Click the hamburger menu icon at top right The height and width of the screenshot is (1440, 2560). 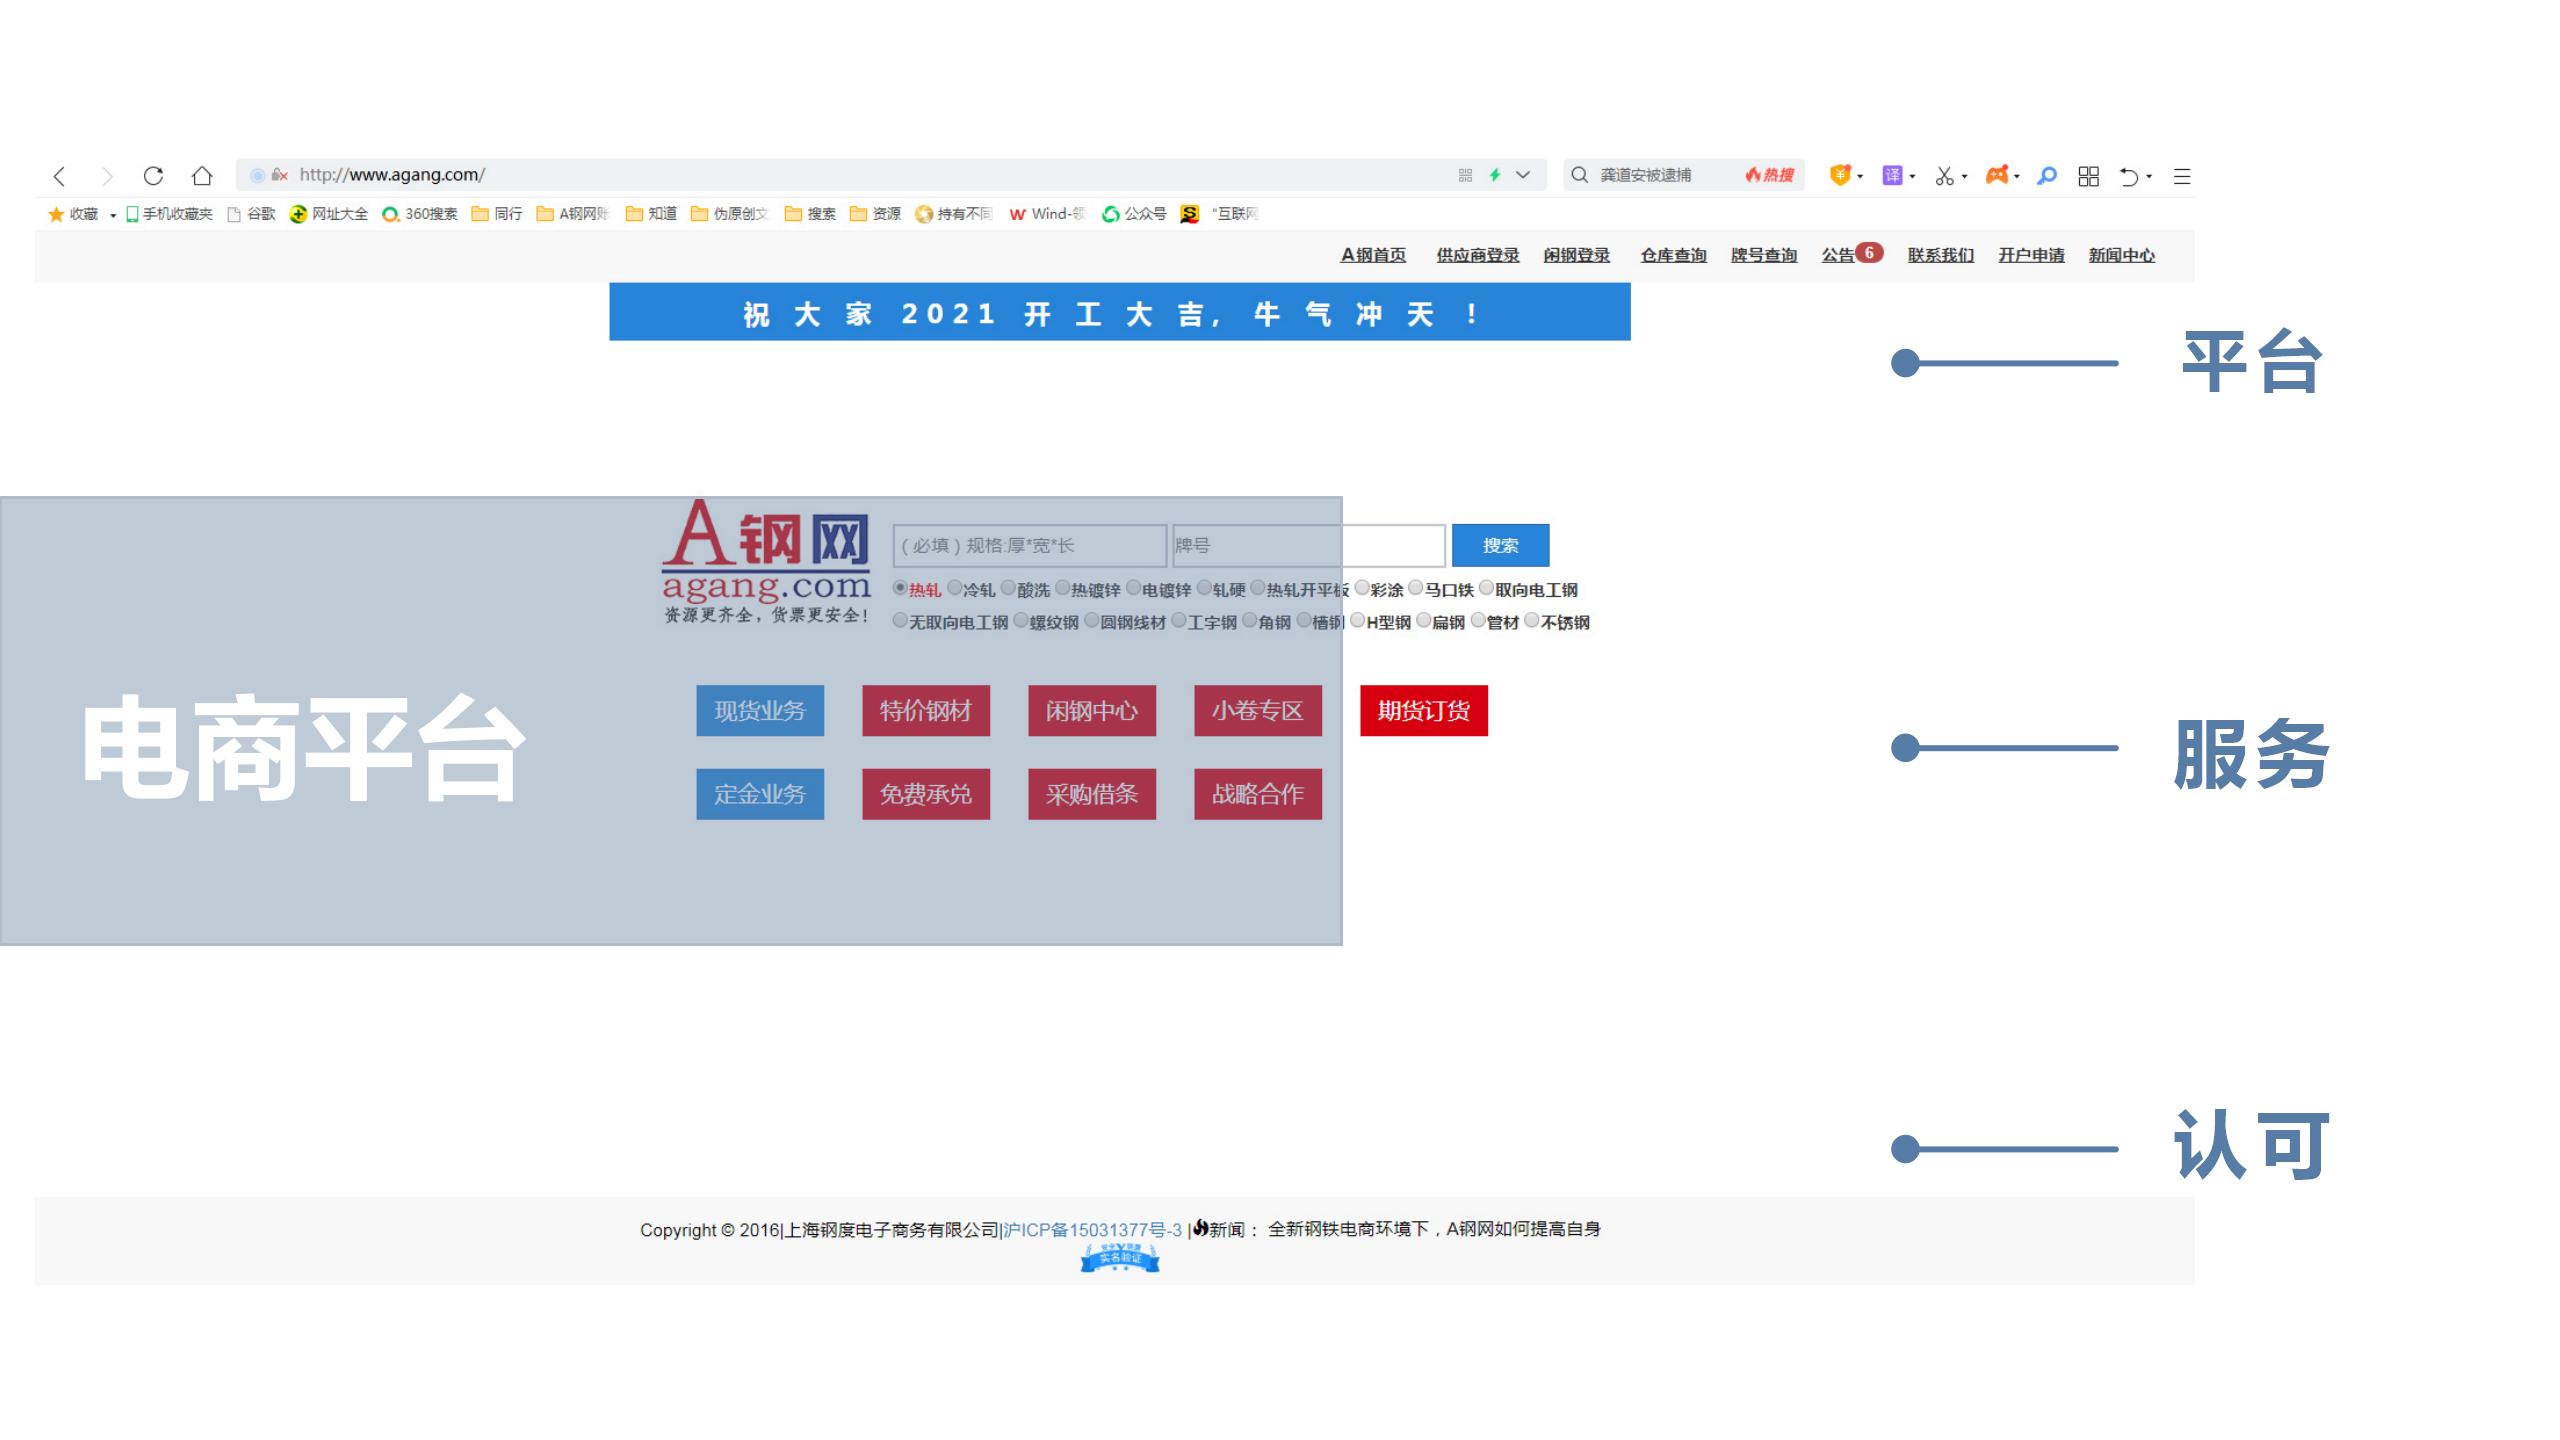[2180, 175]
